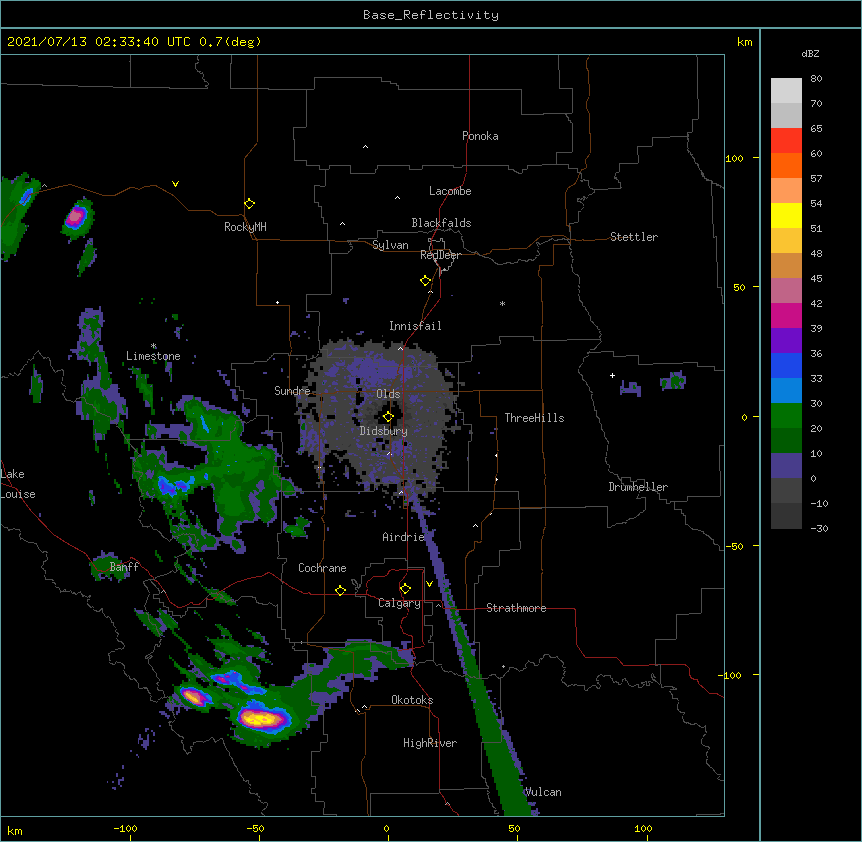Click the Stettler city label
Viewport: 862px width, 842px height.
point(634,237)
